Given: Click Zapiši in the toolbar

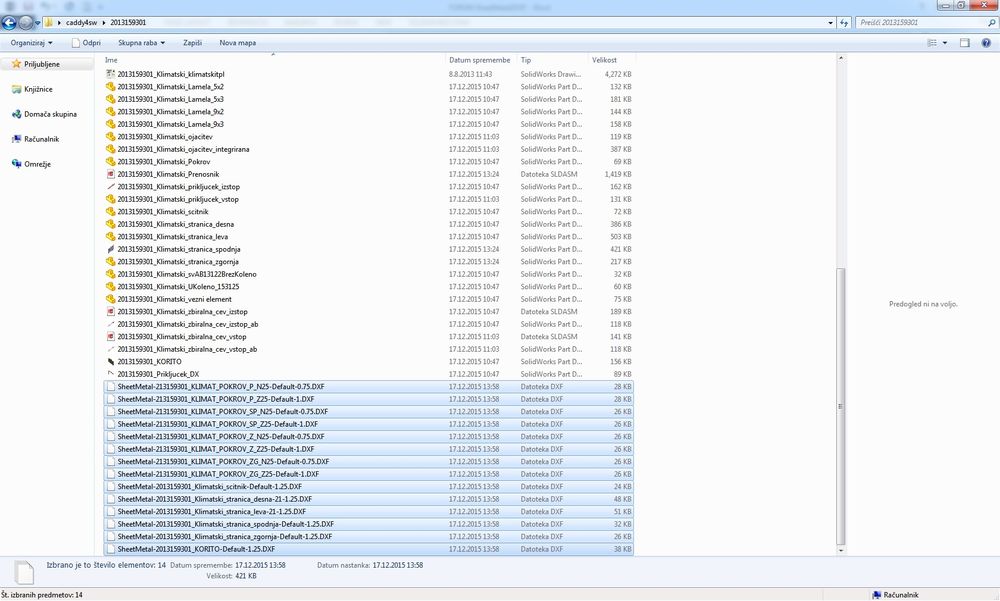Looking at the screenshot, I should (193, 43).
